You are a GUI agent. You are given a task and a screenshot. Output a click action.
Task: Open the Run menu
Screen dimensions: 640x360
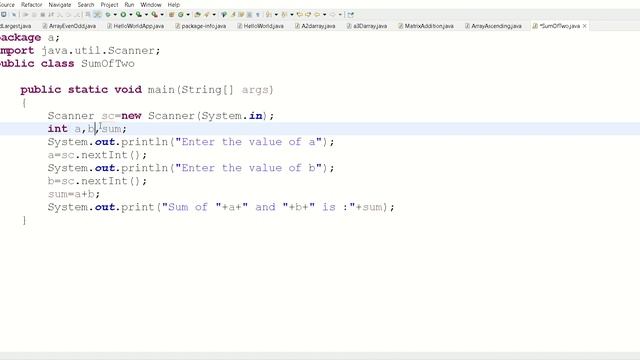(x=129, y=4)
